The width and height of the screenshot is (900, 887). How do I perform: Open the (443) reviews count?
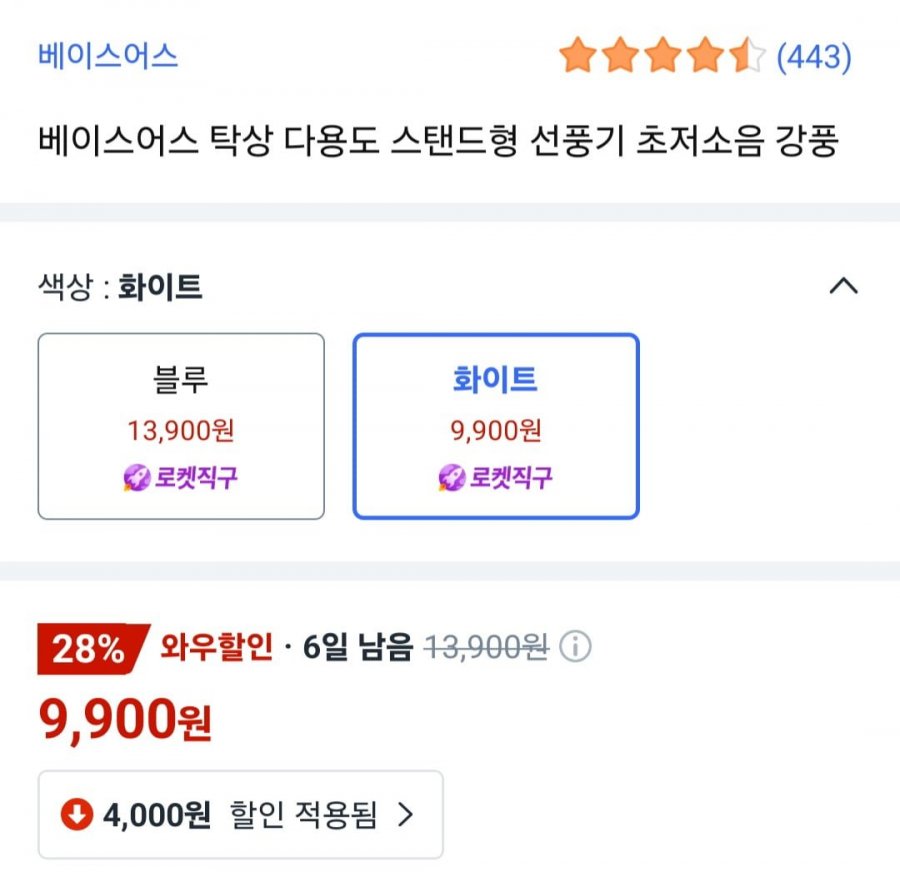[x=814, y=57]
